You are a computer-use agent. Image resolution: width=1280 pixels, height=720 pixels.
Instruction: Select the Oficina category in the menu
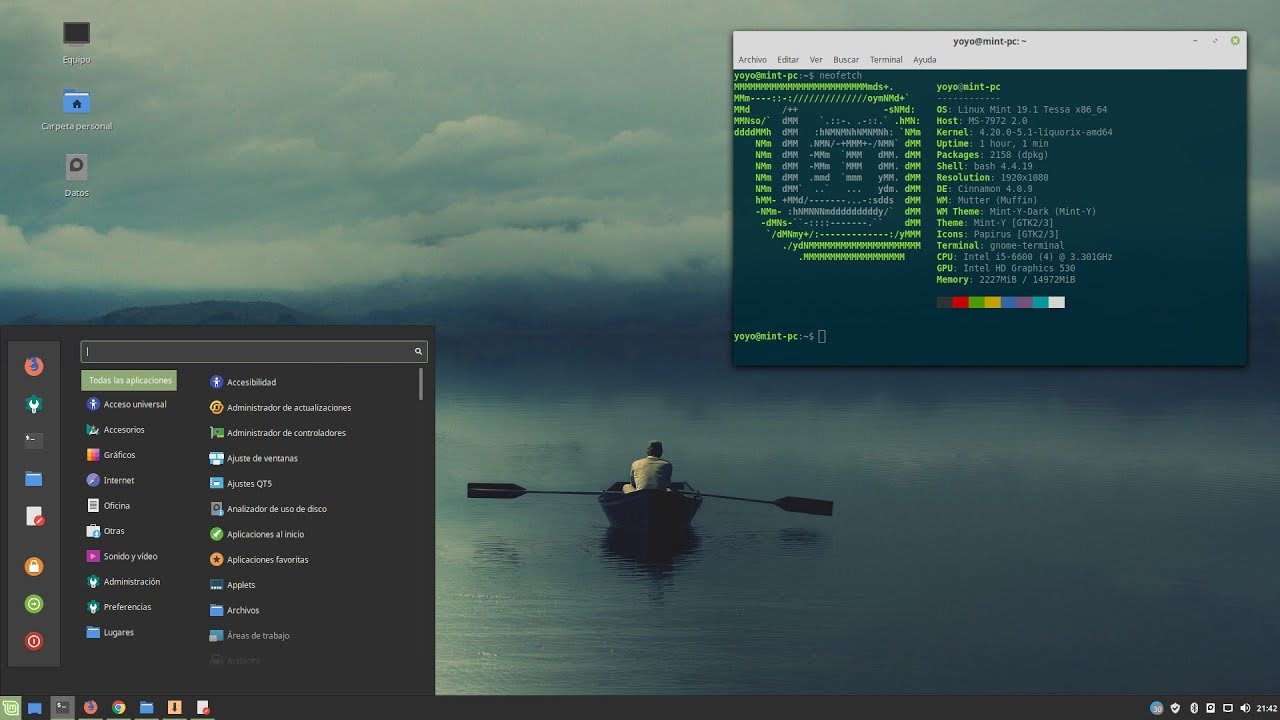click(x=117, y=506)
